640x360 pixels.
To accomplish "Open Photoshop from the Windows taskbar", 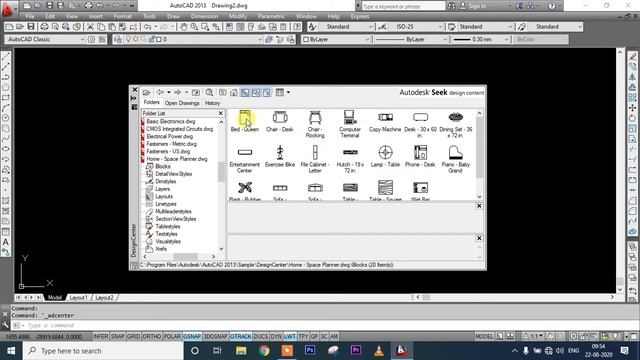I will [x=310, y=351].
